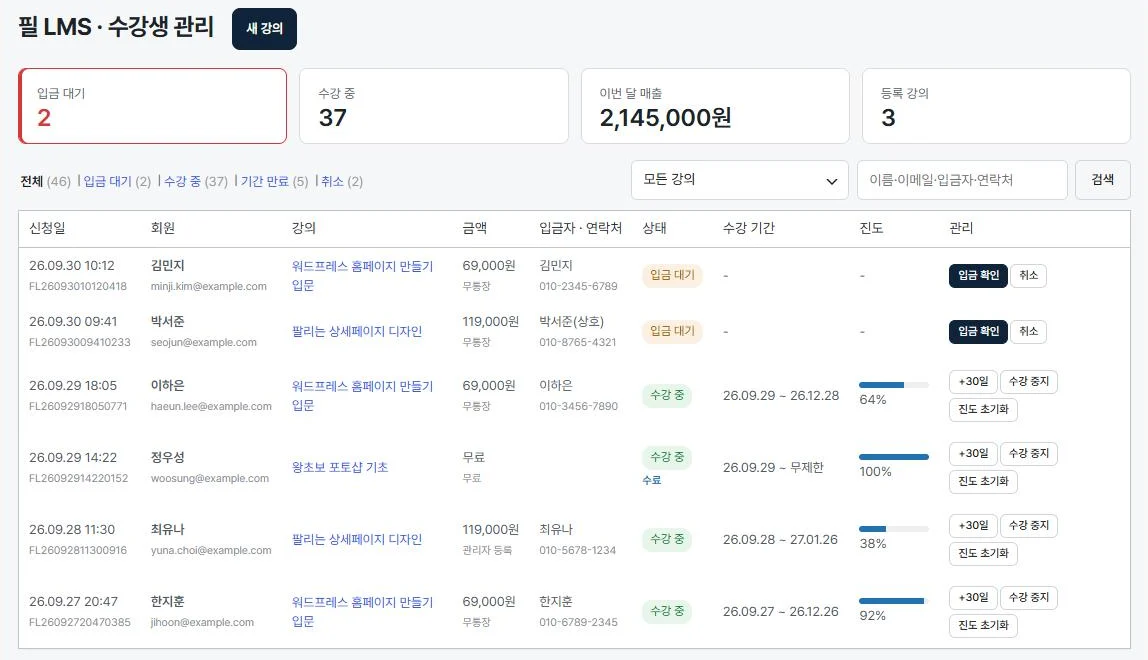Reset progress for 한지훈 with 진도 초기화
The image size is (1148, 660).
tap(983, 626)
